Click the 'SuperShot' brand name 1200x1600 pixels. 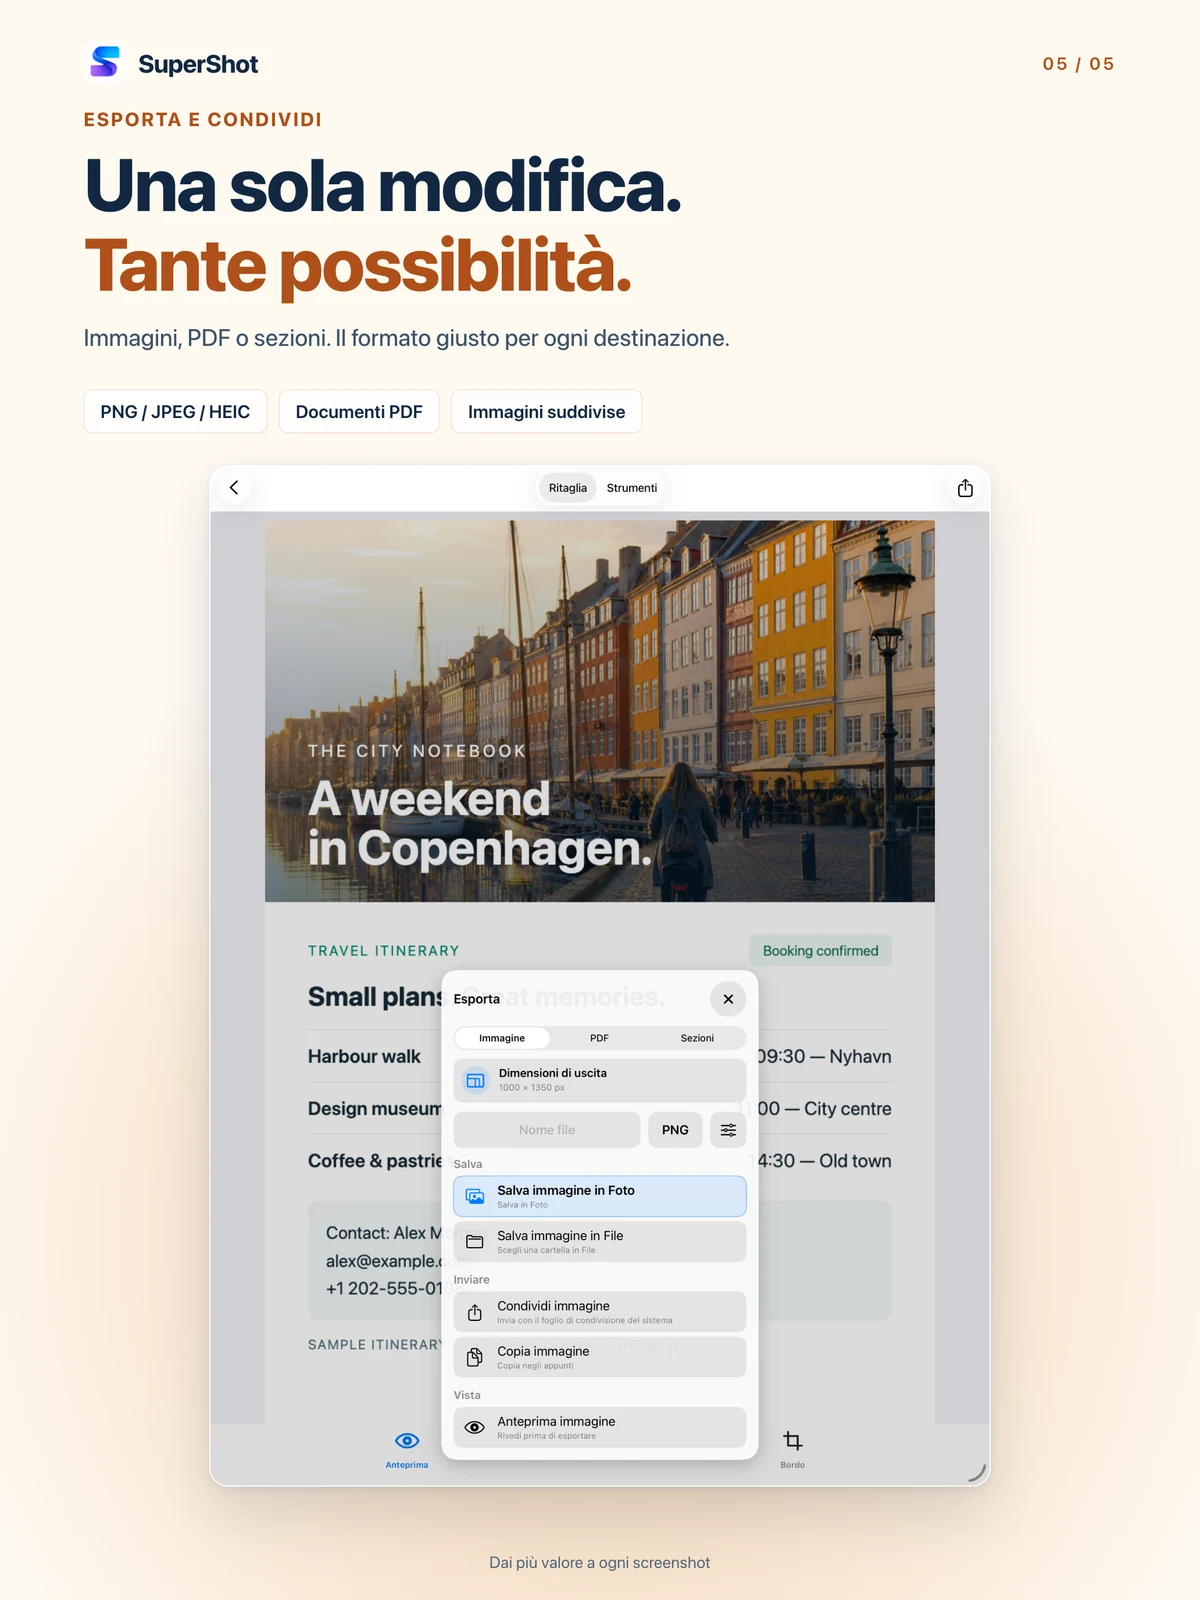coord(198,64)
